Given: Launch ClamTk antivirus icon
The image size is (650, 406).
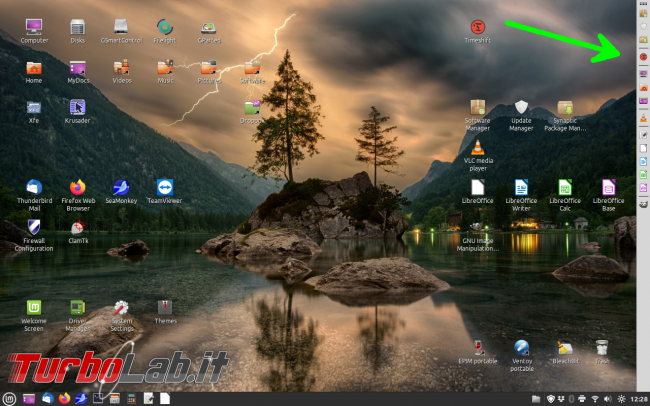Looking at the screenshot, I should tap(78, 227).
